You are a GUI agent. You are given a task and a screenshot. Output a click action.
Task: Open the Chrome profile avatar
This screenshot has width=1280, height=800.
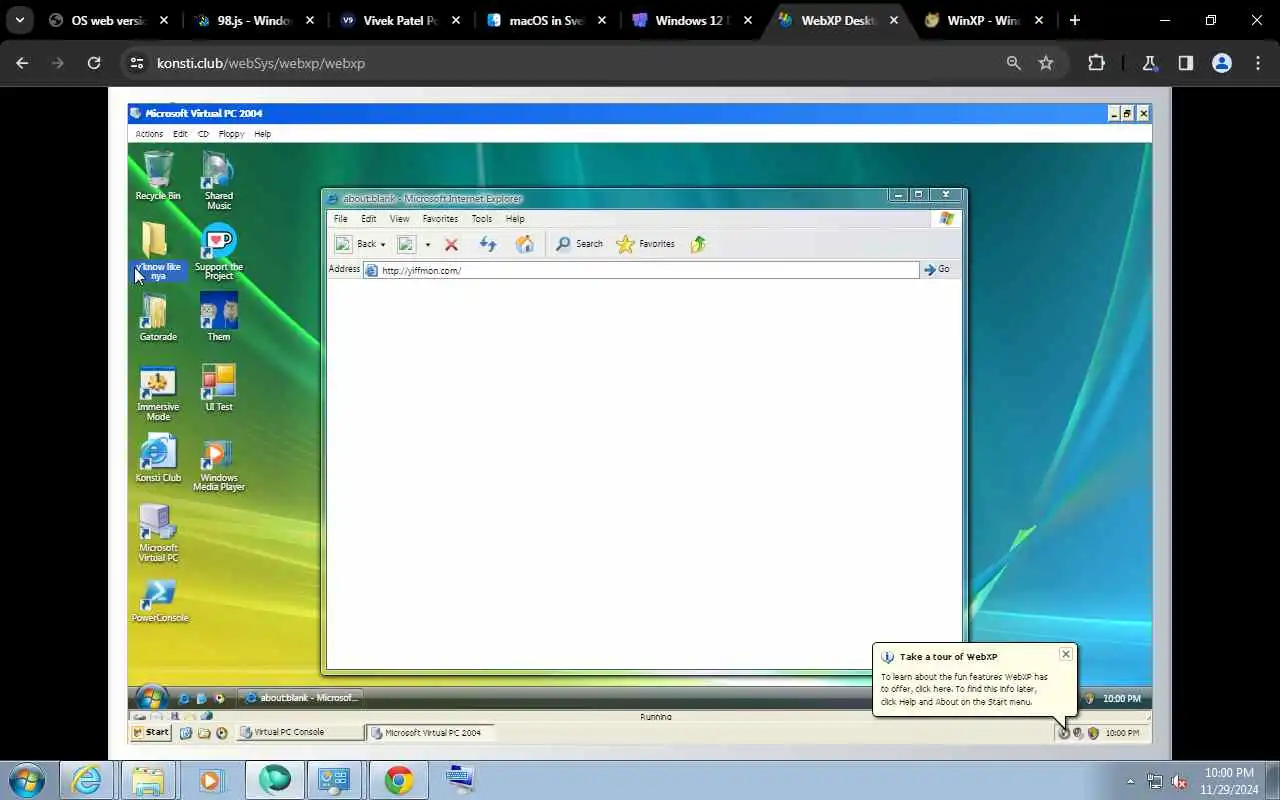point(1221,63)
